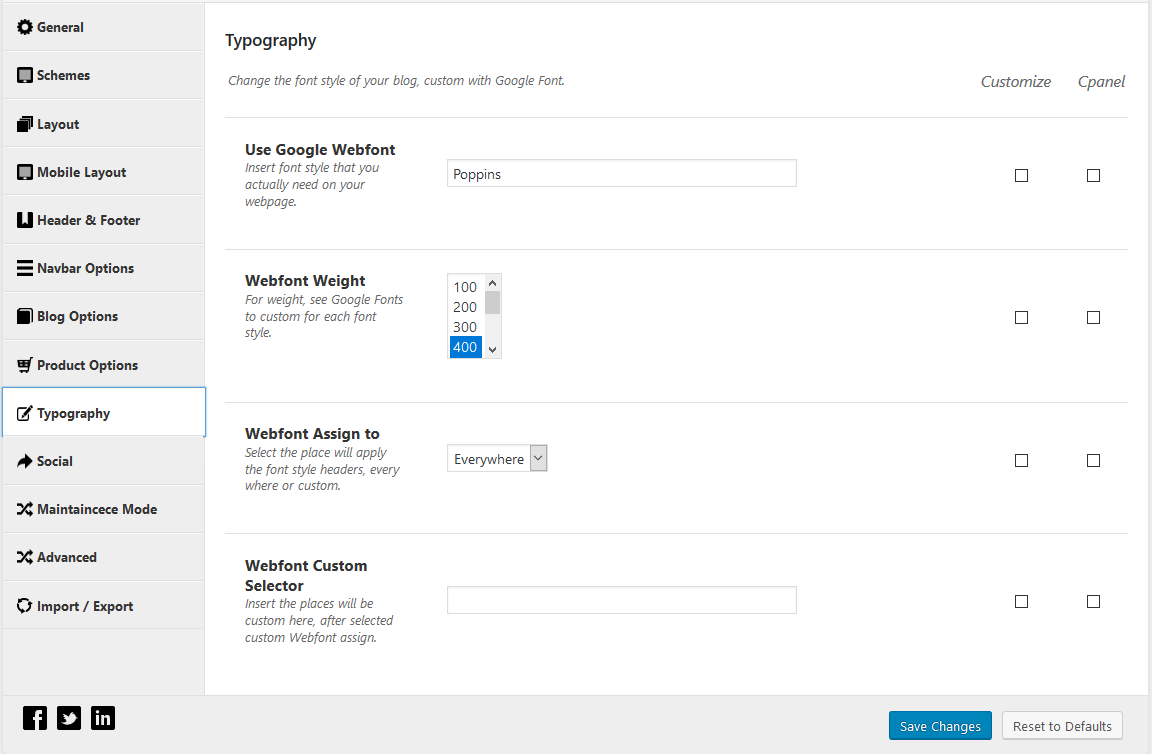Open the Schemes settings tab
This screenshot has height=754, width=1152.
pos(104,75)
